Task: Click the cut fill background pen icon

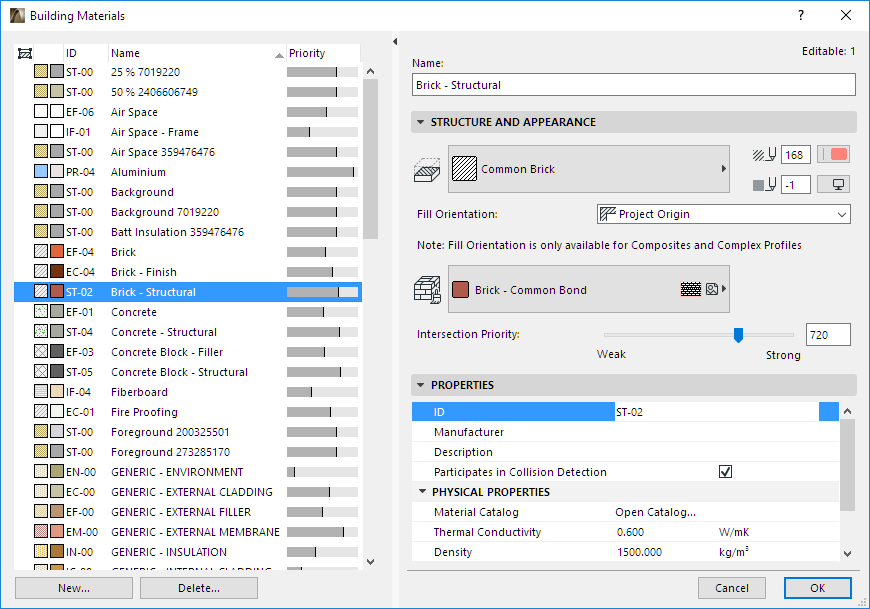Action: 765,184
